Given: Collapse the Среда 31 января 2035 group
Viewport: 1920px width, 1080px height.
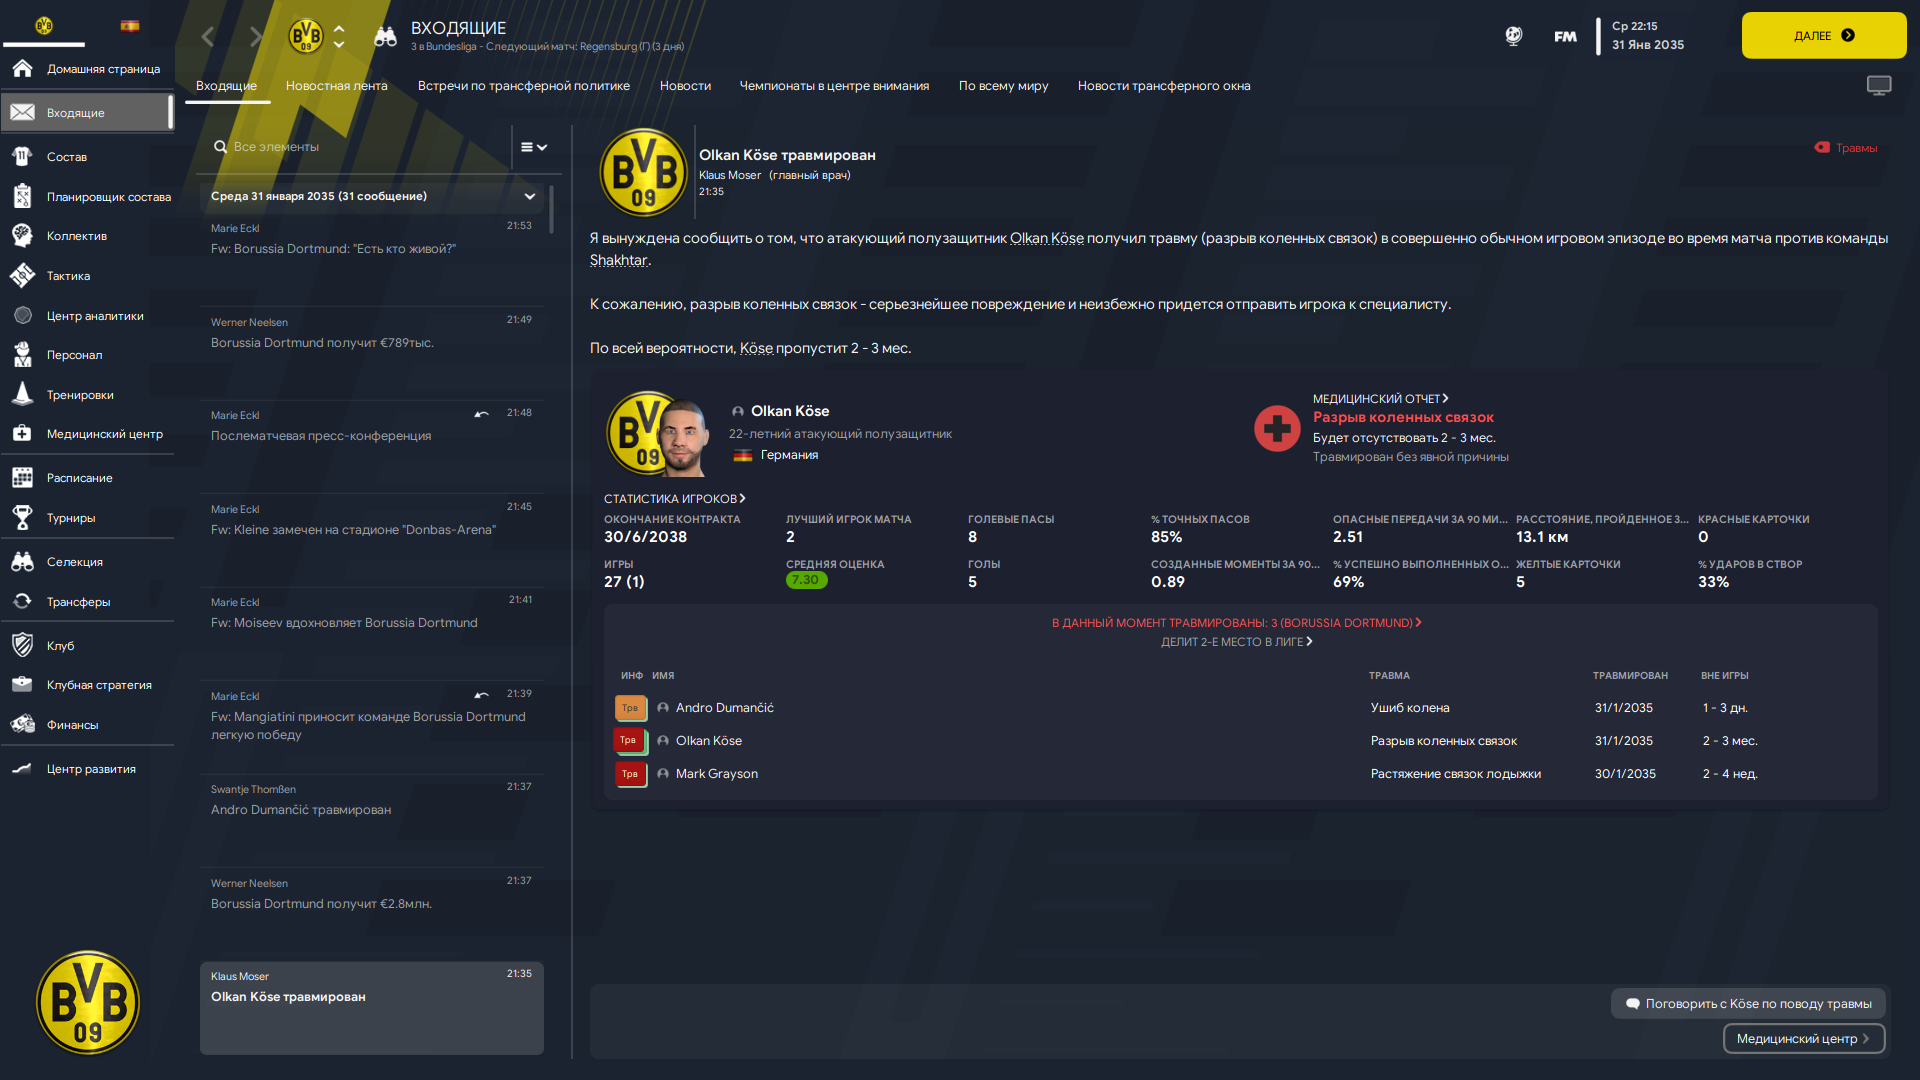Looking at the screenshot, I should click(x=530, y=196).
